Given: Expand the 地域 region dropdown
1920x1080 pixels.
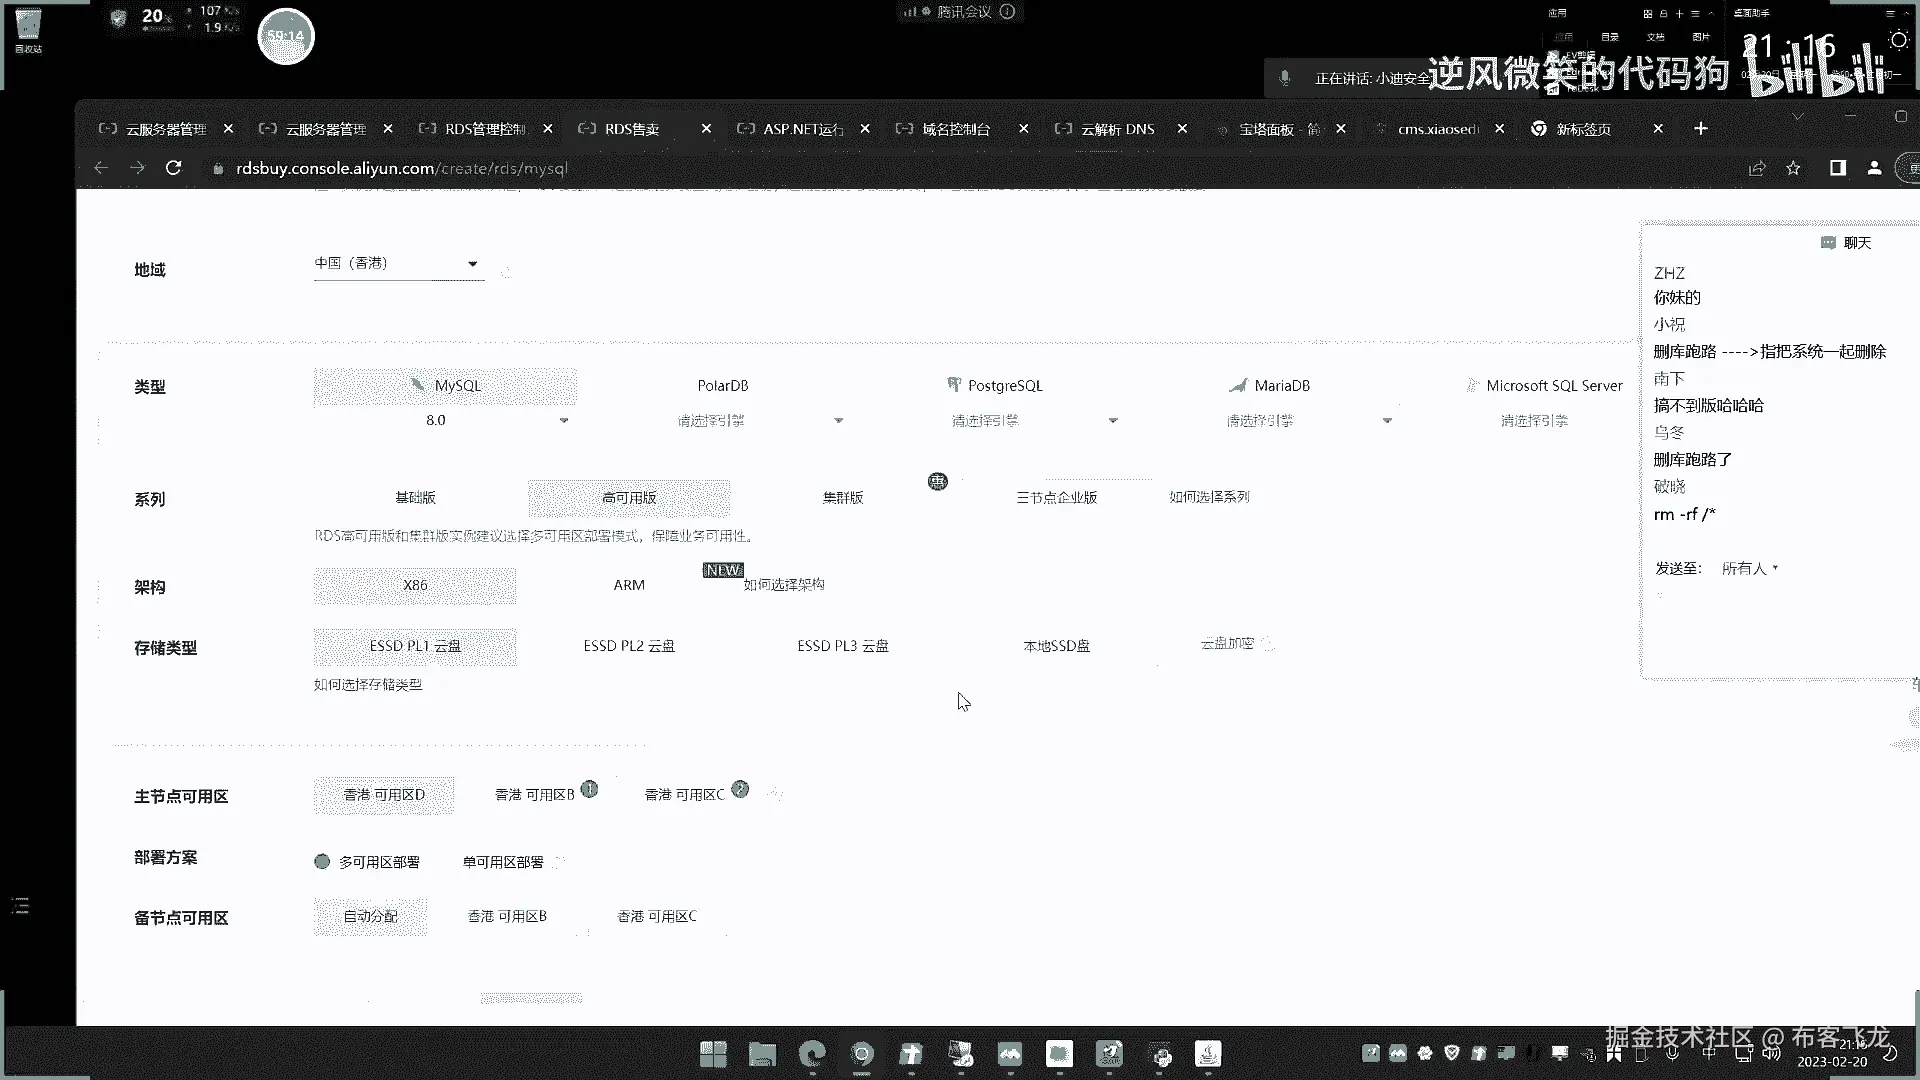Looking at the screenshot, I should point(472,264).
